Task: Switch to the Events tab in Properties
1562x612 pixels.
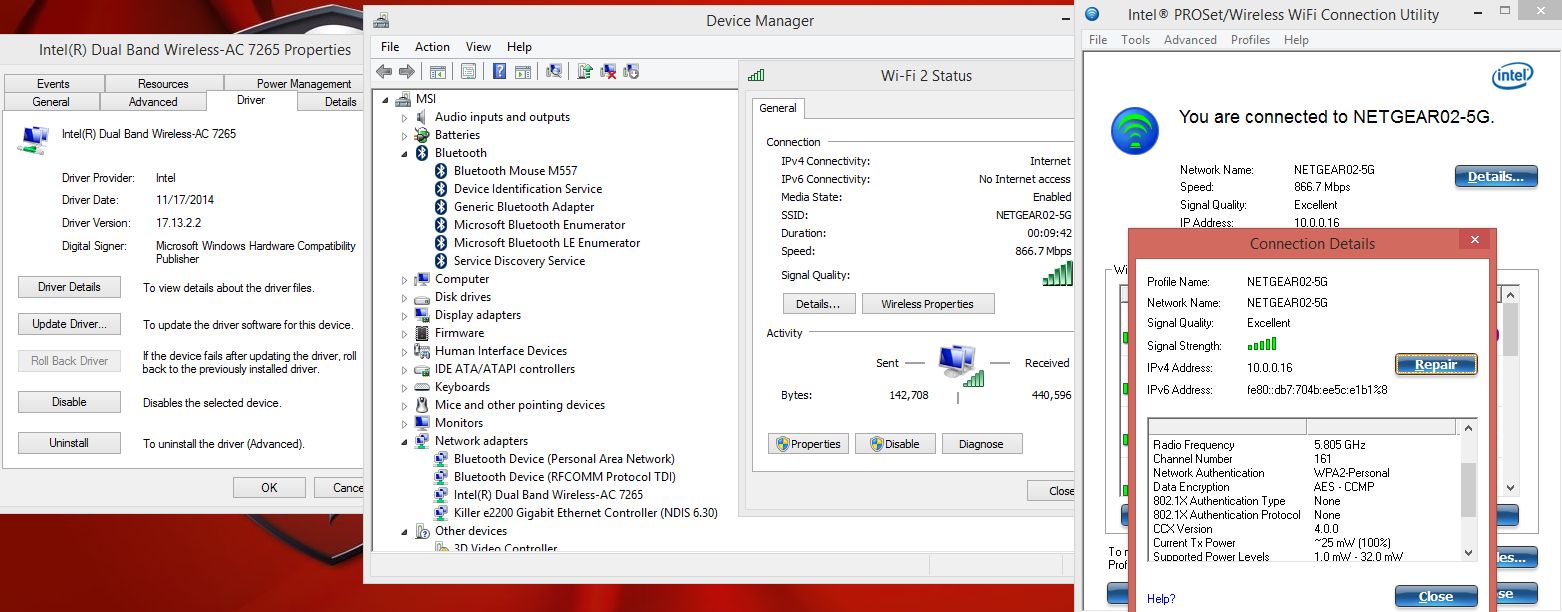Action: point(53,84)
